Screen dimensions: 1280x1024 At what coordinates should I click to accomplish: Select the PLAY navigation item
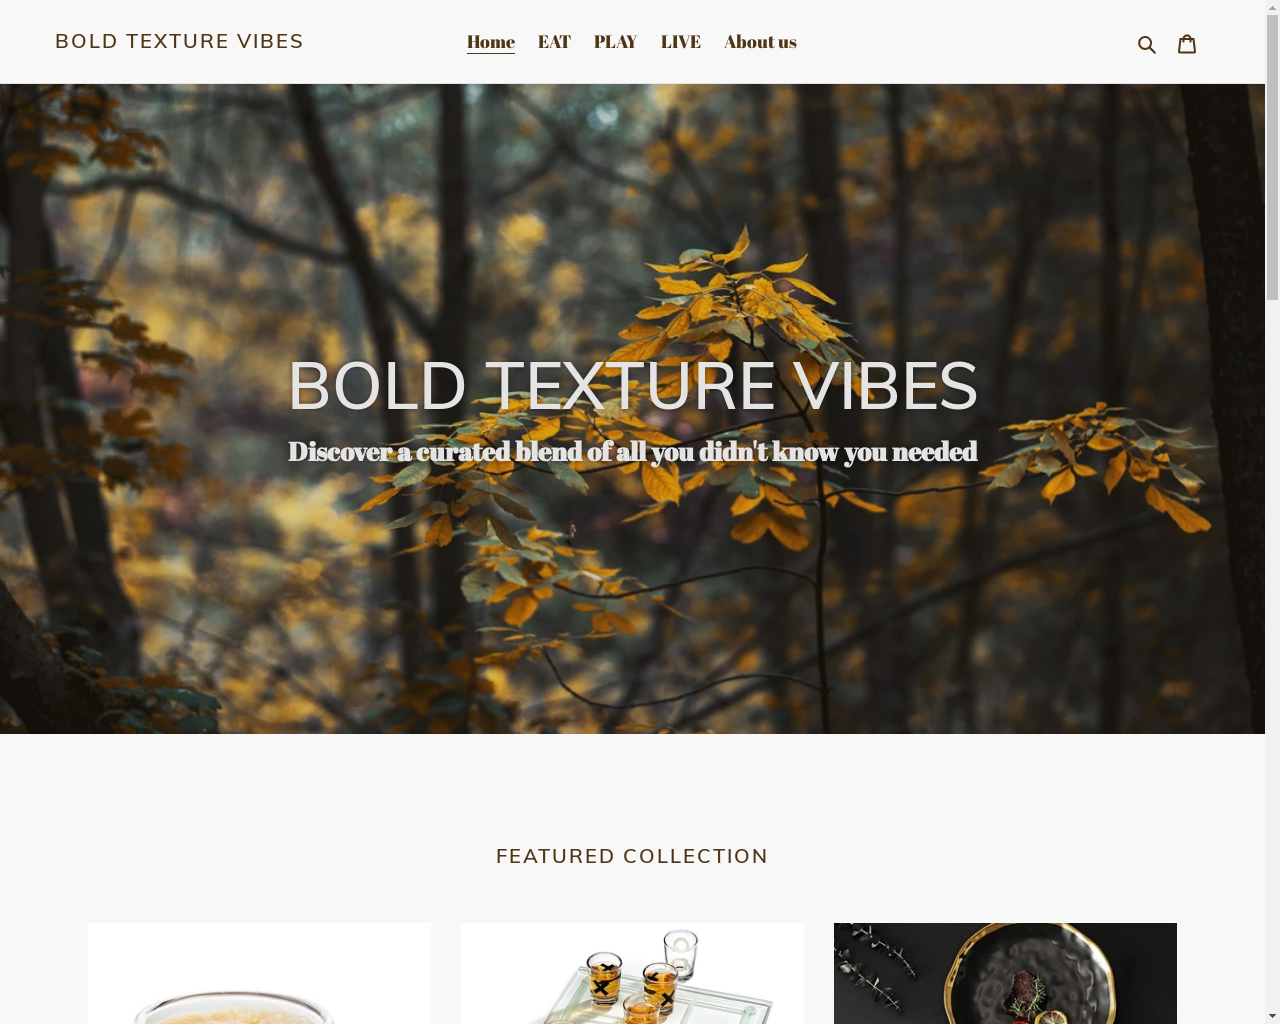coord(615,42)
